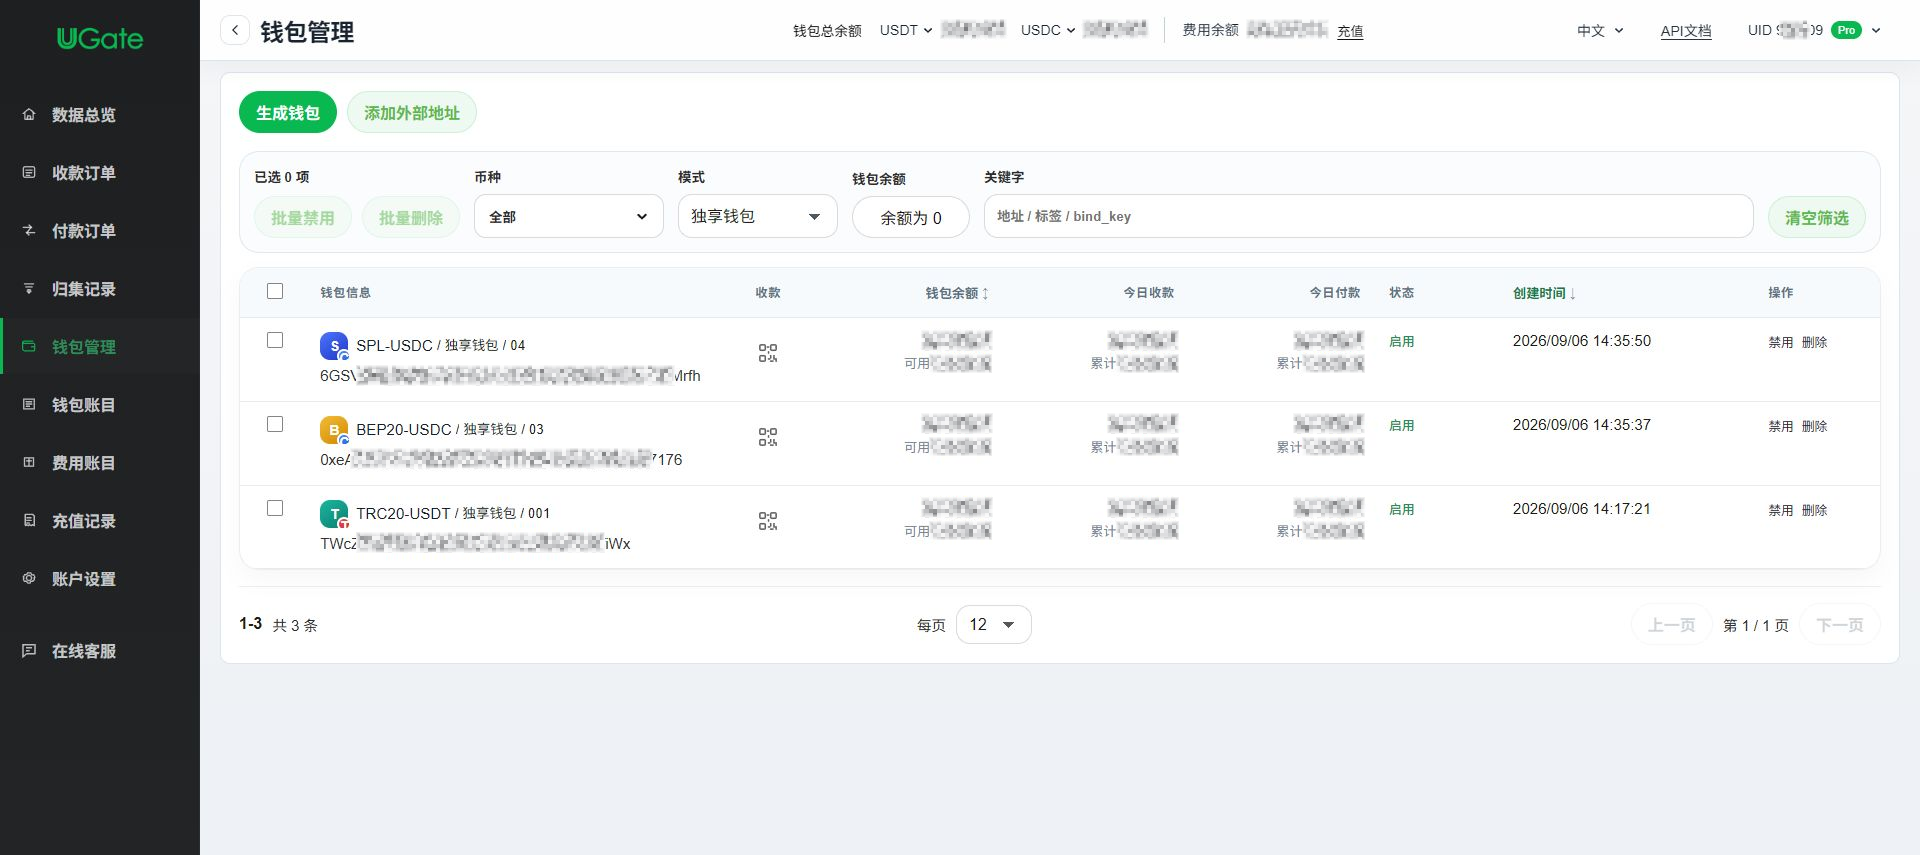Image resolution: width=1920 pixels, height=855 pixels.
Task: Expand the UID account menu chevron
Action: pos(1876,30)
